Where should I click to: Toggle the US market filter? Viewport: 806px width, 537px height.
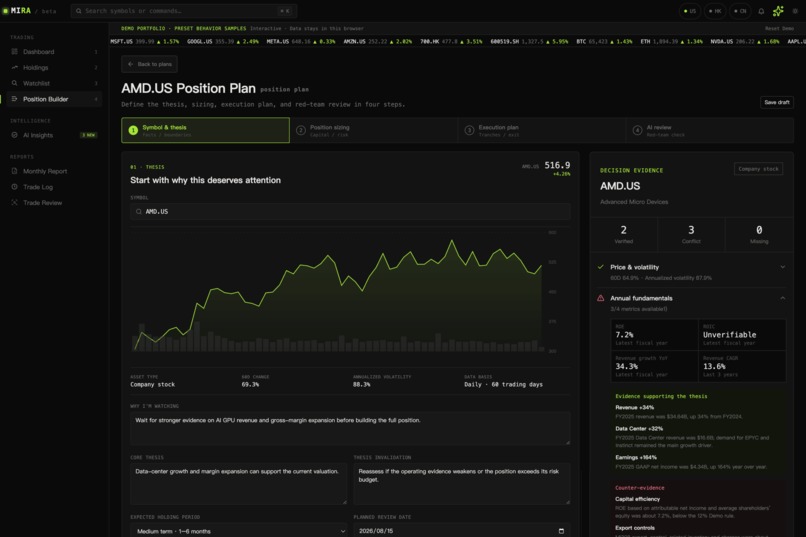[689, 11]
